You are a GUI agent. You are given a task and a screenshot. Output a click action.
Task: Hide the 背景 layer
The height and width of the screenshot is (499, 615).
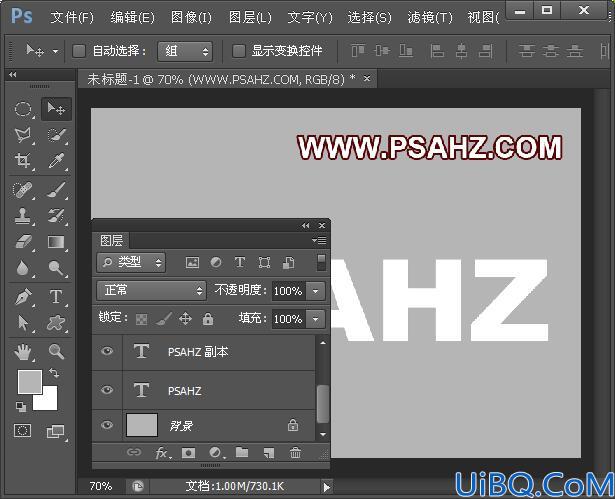point(107,425)
